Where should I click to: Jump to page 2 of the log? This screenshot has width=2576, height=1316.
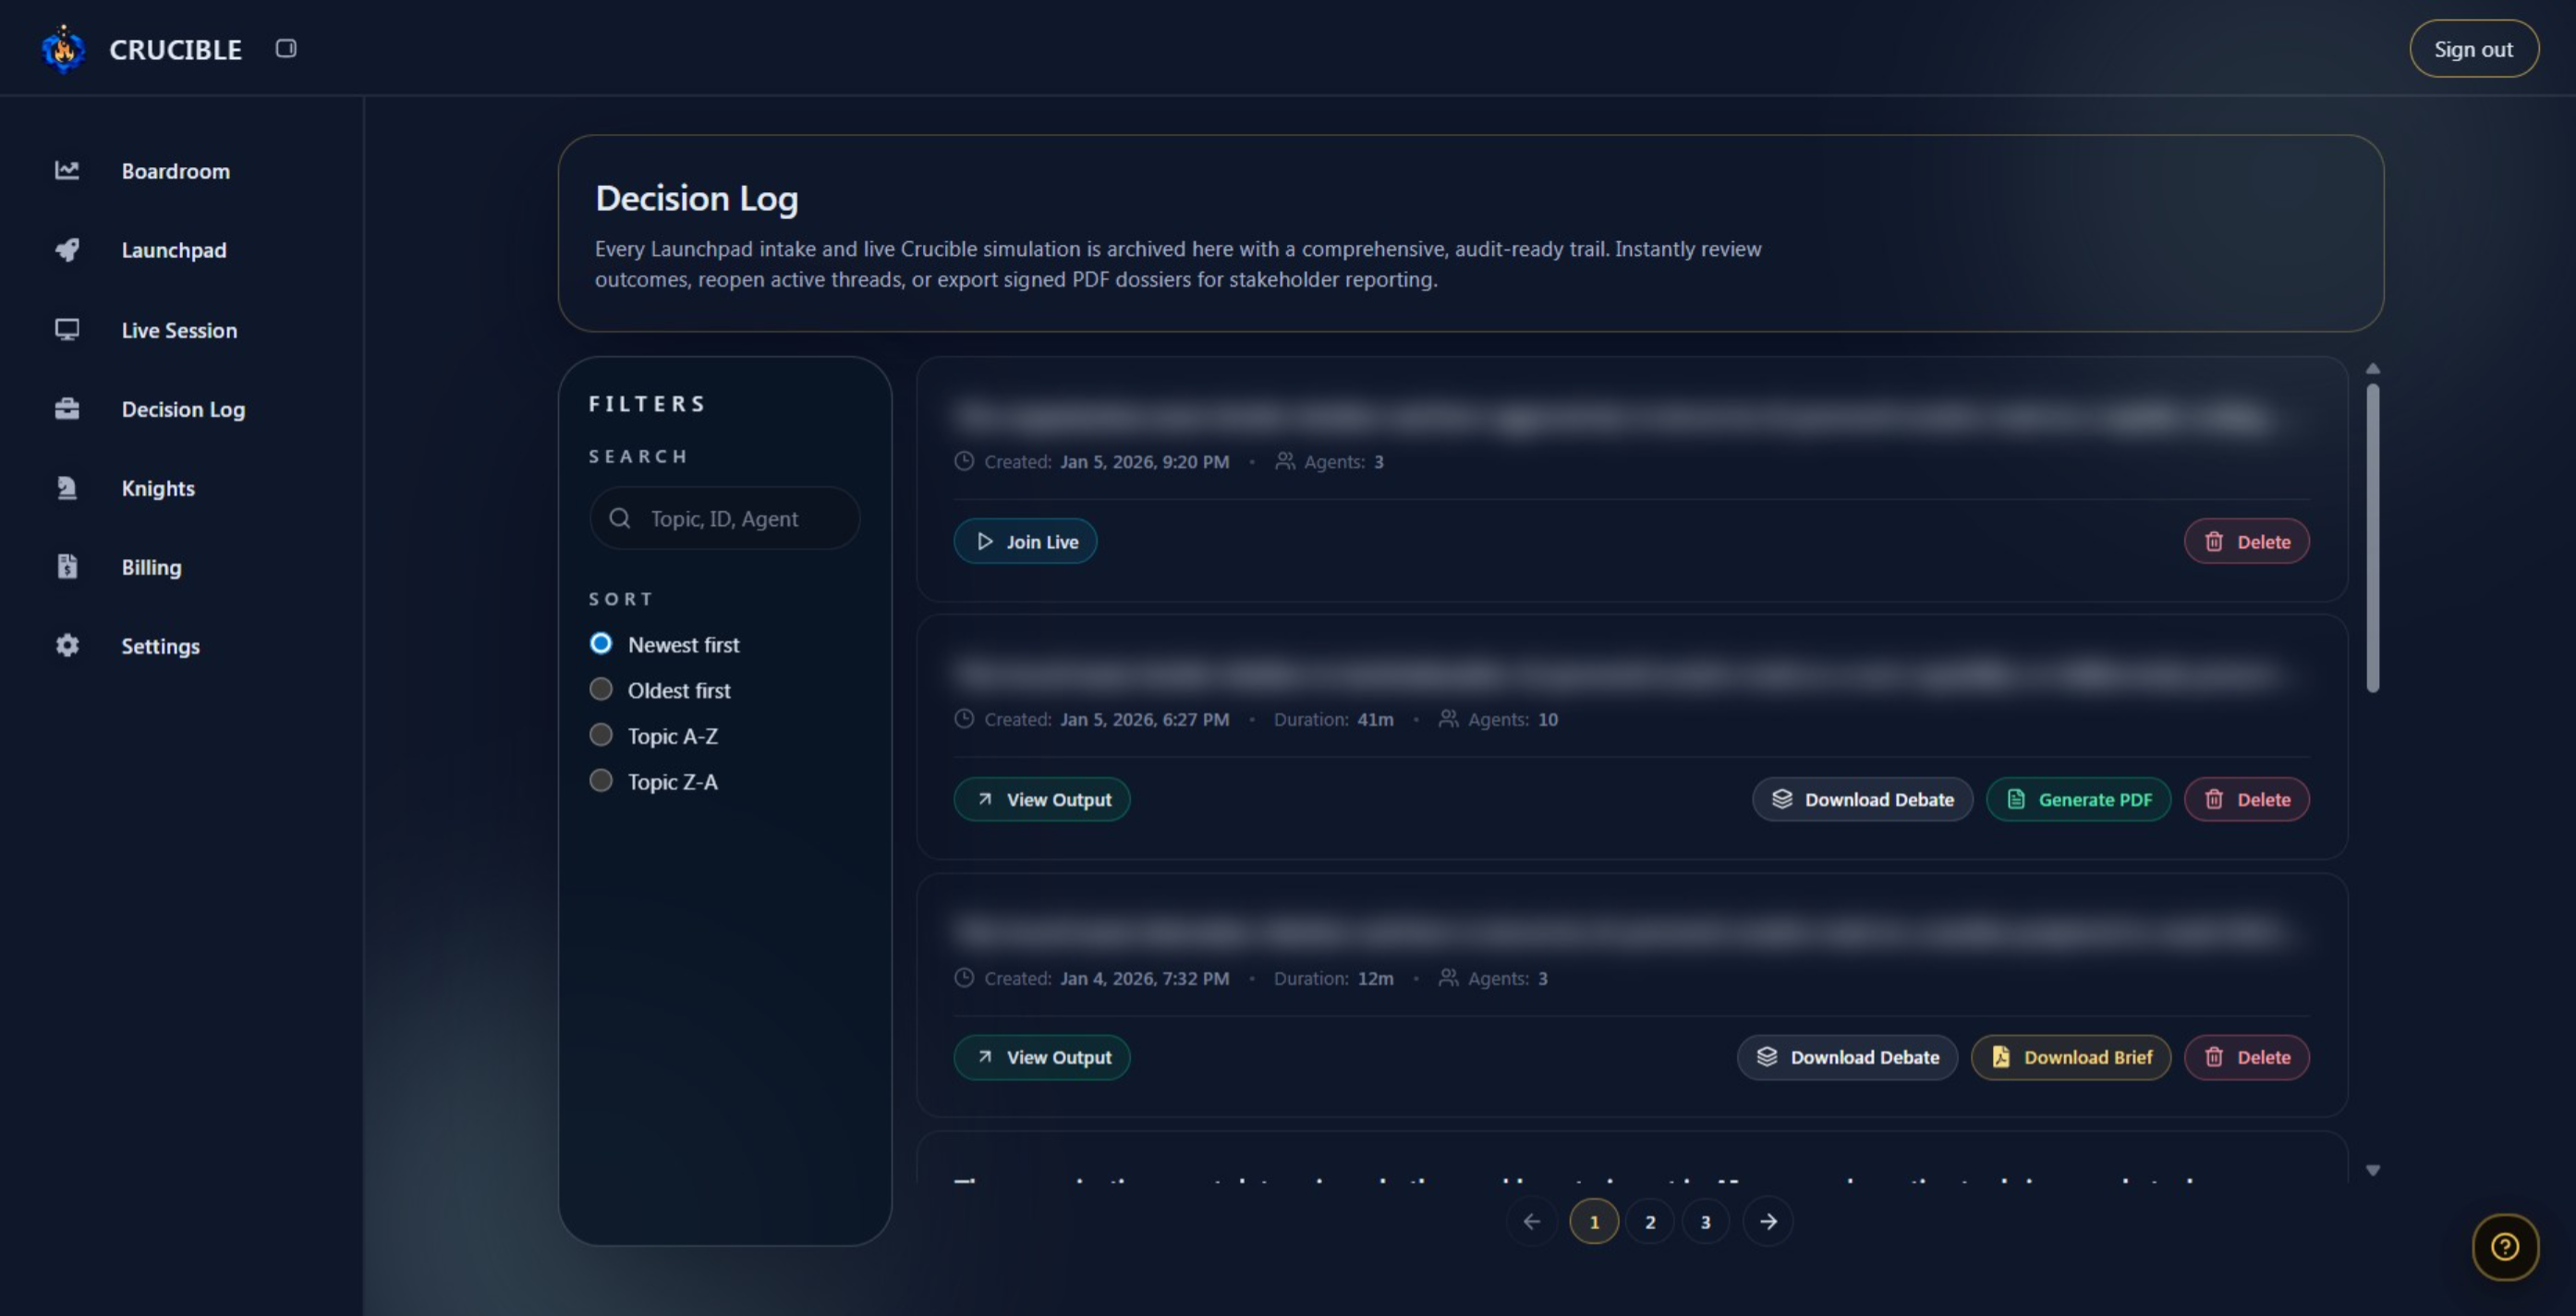1650,1221
